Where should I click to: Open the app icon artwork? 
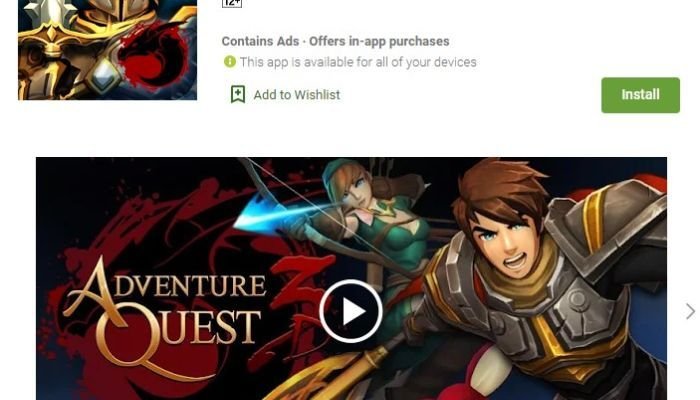coord(107,50)
